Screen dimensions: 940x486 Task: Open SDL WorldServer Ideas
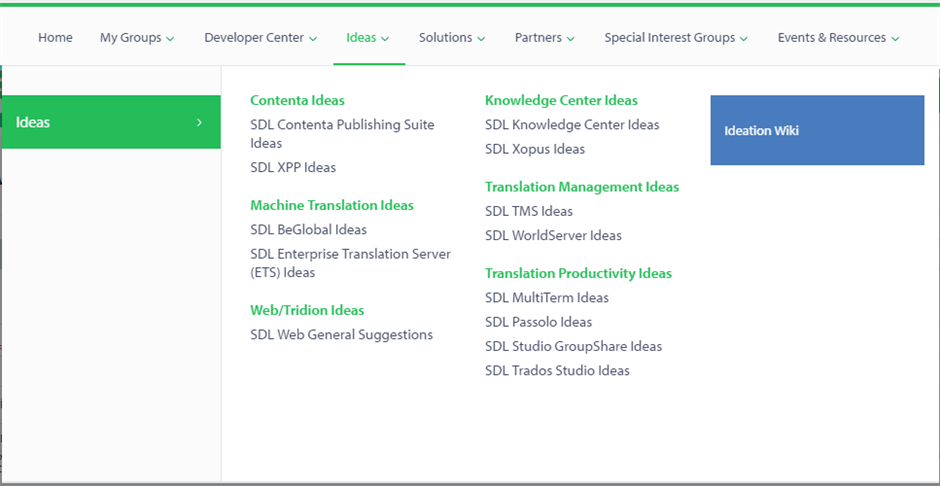553,236
